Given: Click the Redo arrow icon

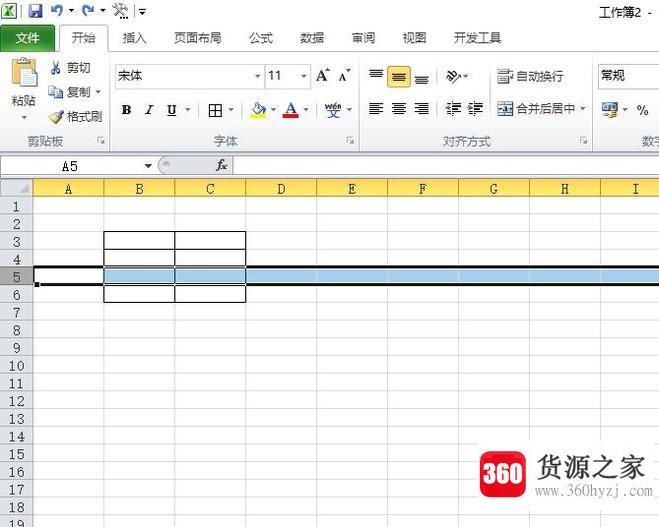Looking at the screenshot, I should (x=88, y=10).
